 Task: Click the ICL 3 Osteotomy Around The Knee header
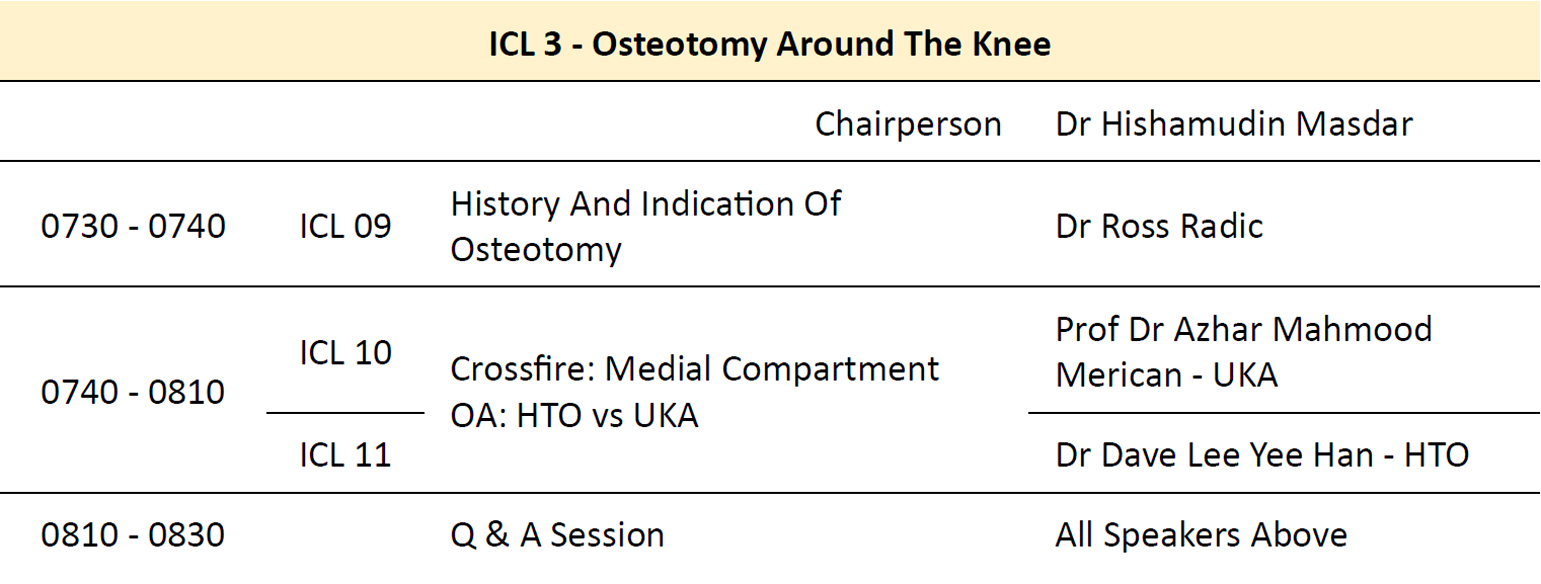click(769, 45)
